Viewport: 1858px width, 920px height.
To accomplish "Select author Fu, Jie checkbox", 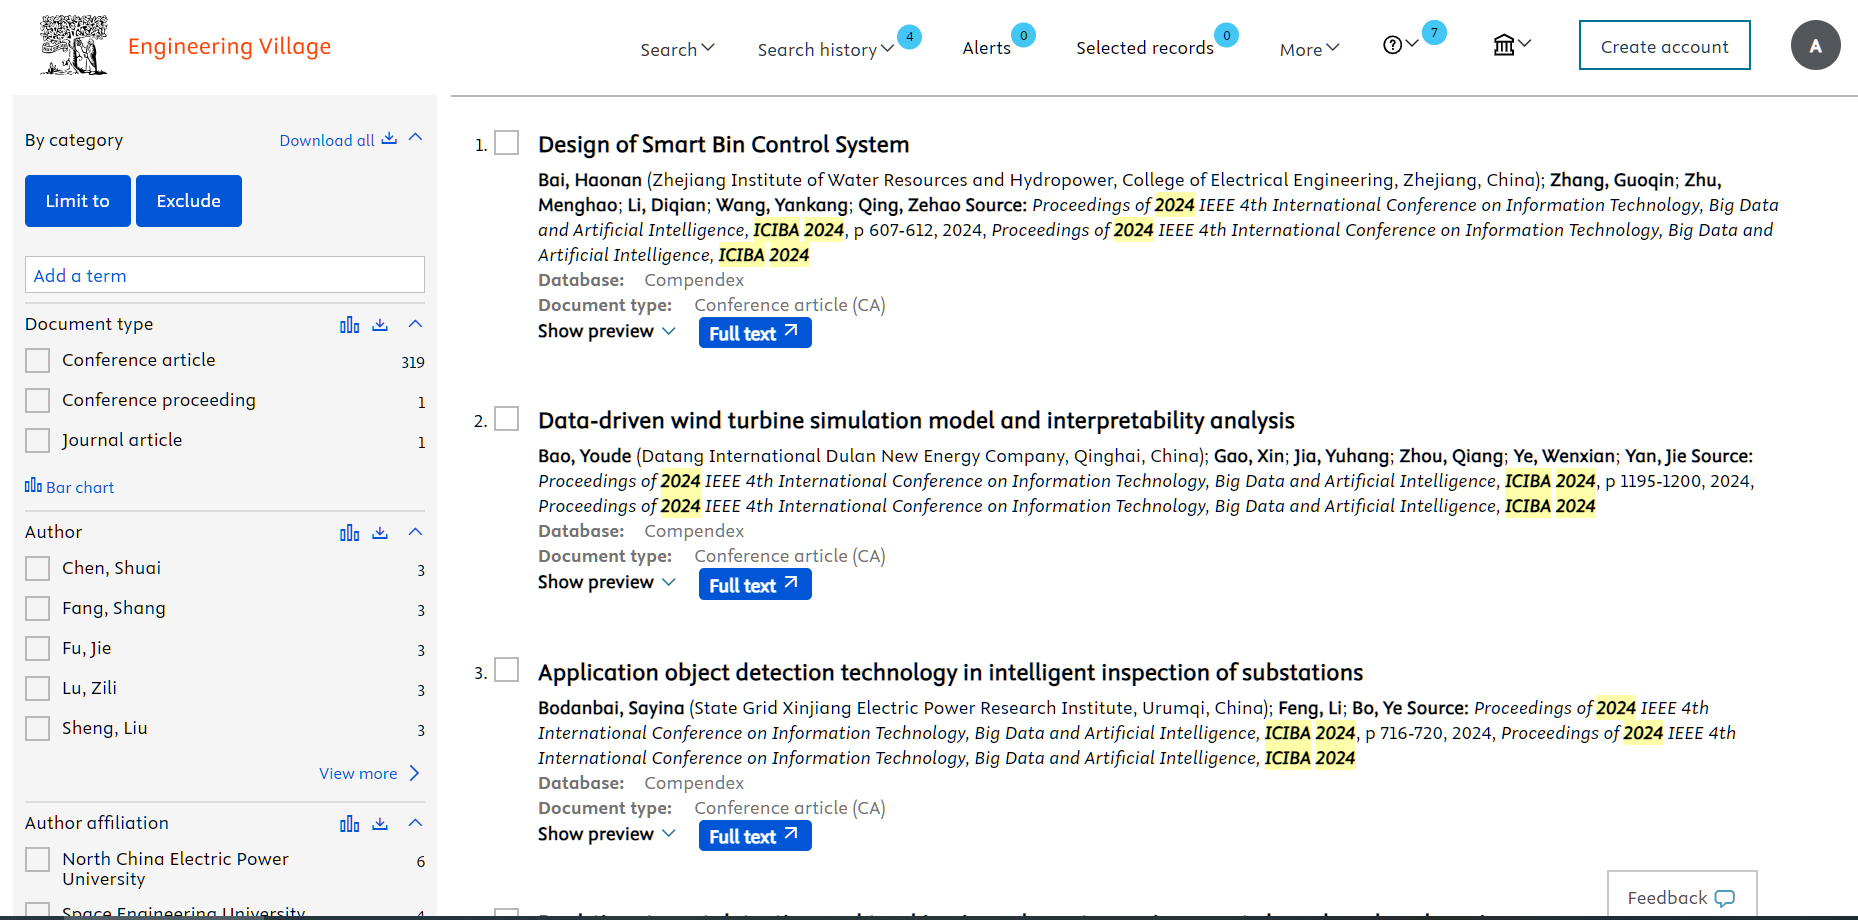I will click(37, 648).
